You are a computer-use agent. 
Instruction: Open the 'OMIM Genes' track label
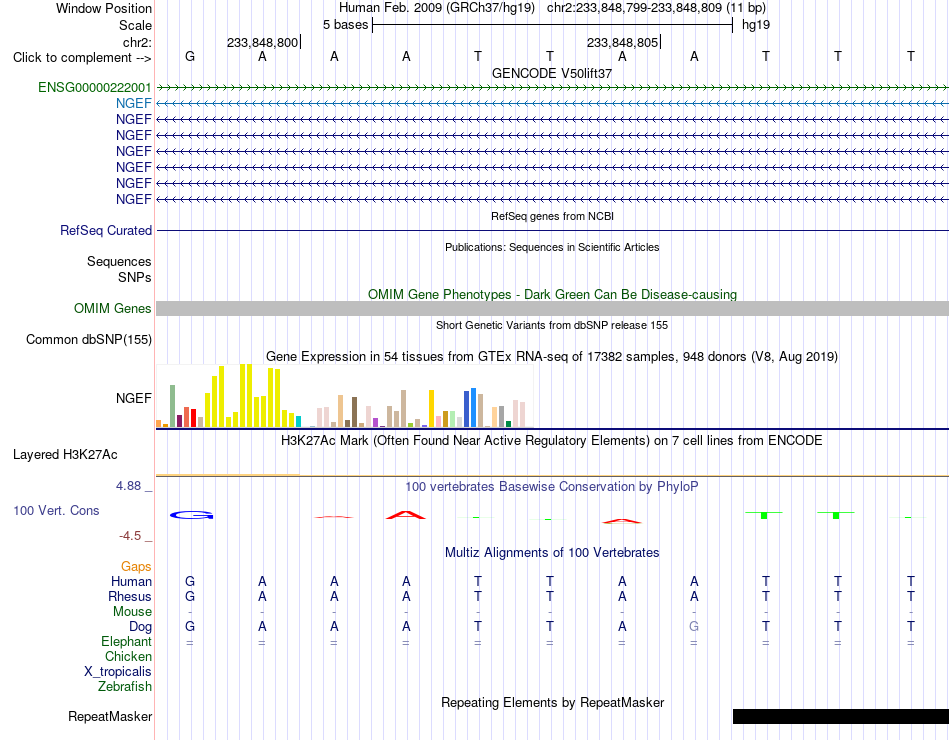pos(112,308)
